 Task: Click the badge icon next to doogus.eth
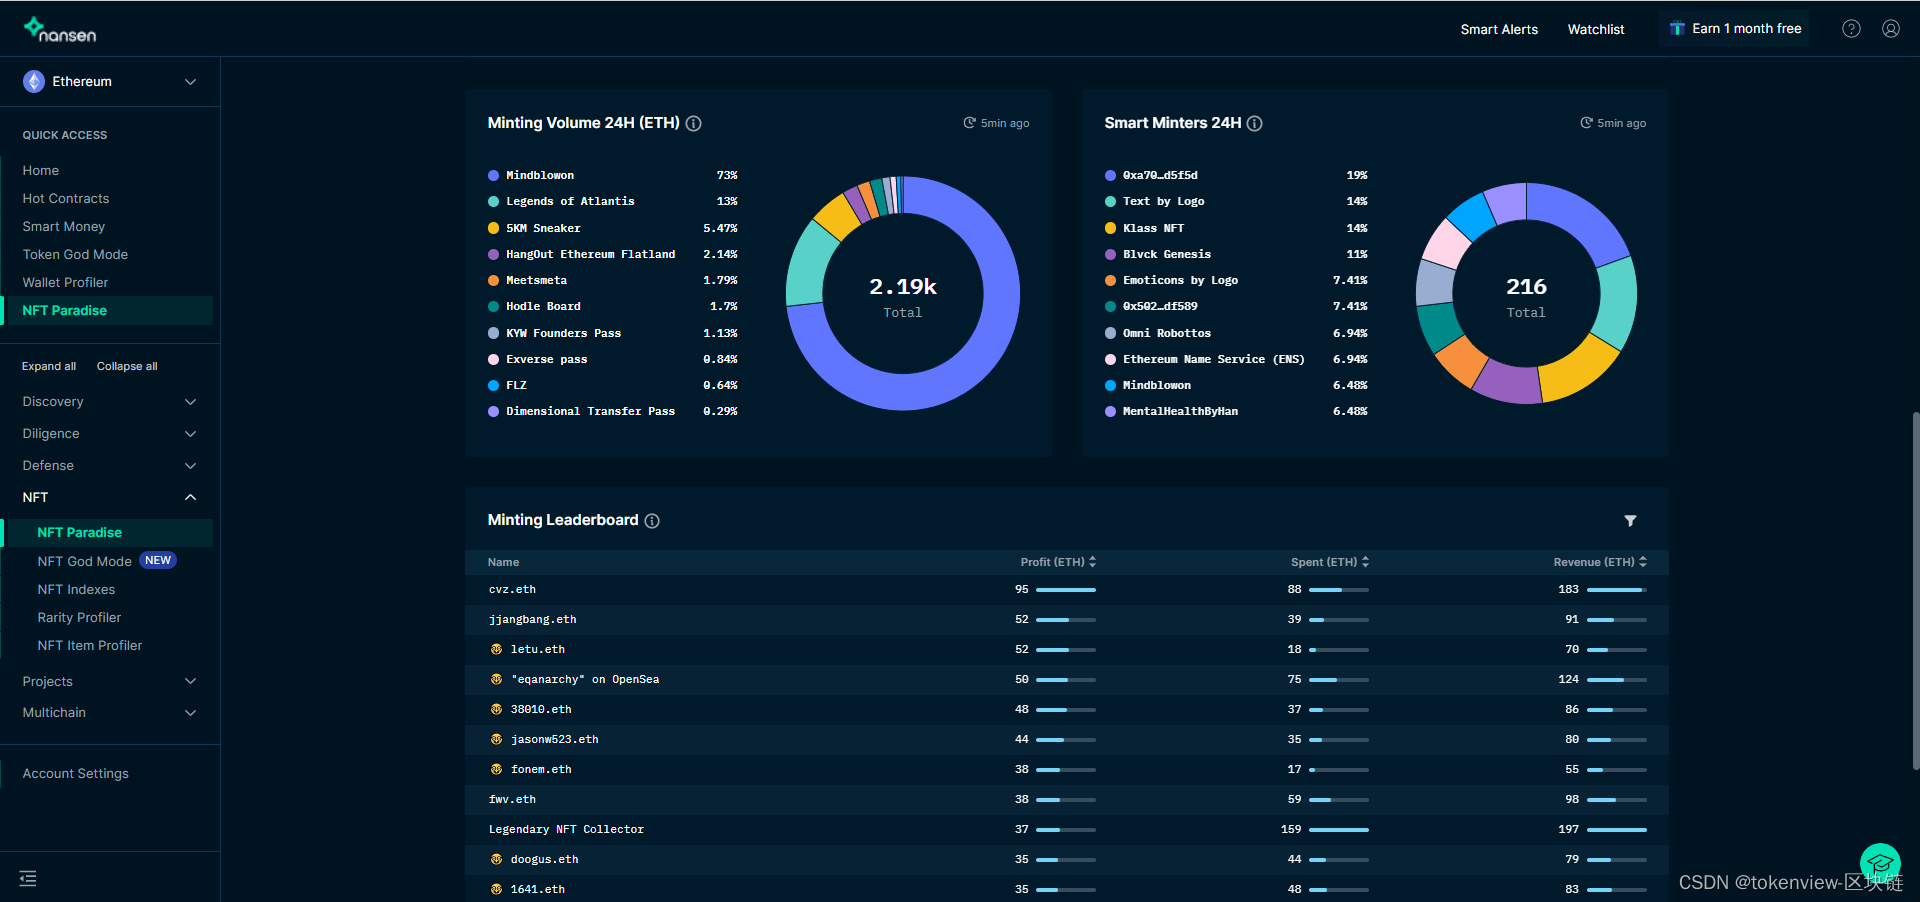click(496, 859)
